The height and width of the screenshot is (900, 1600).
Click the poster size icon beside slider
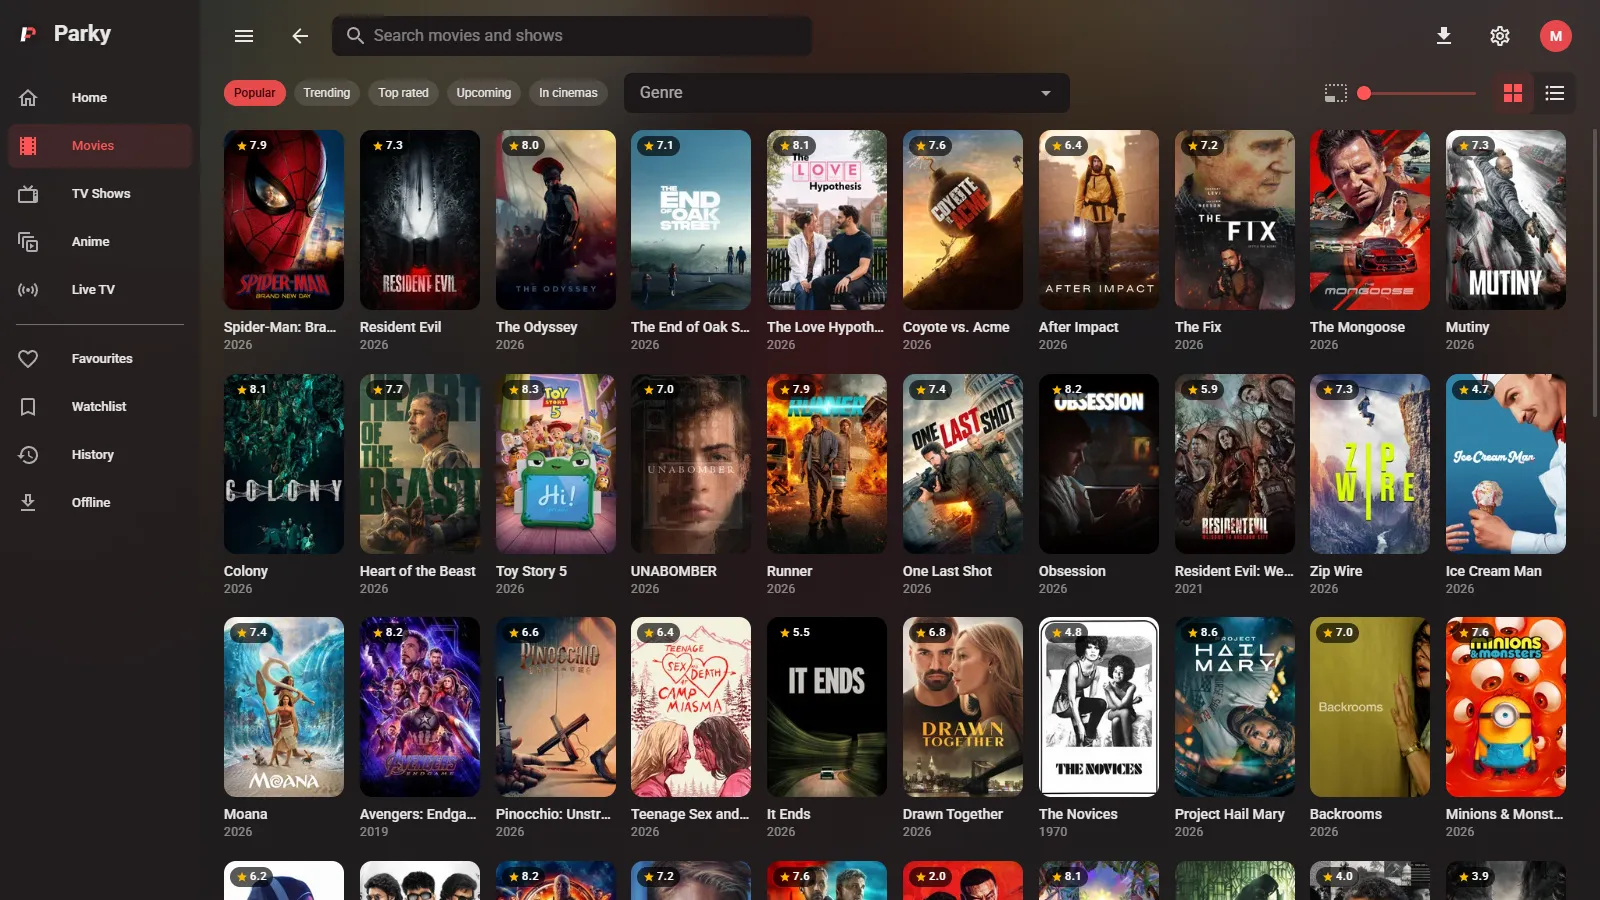[1335, 93]
